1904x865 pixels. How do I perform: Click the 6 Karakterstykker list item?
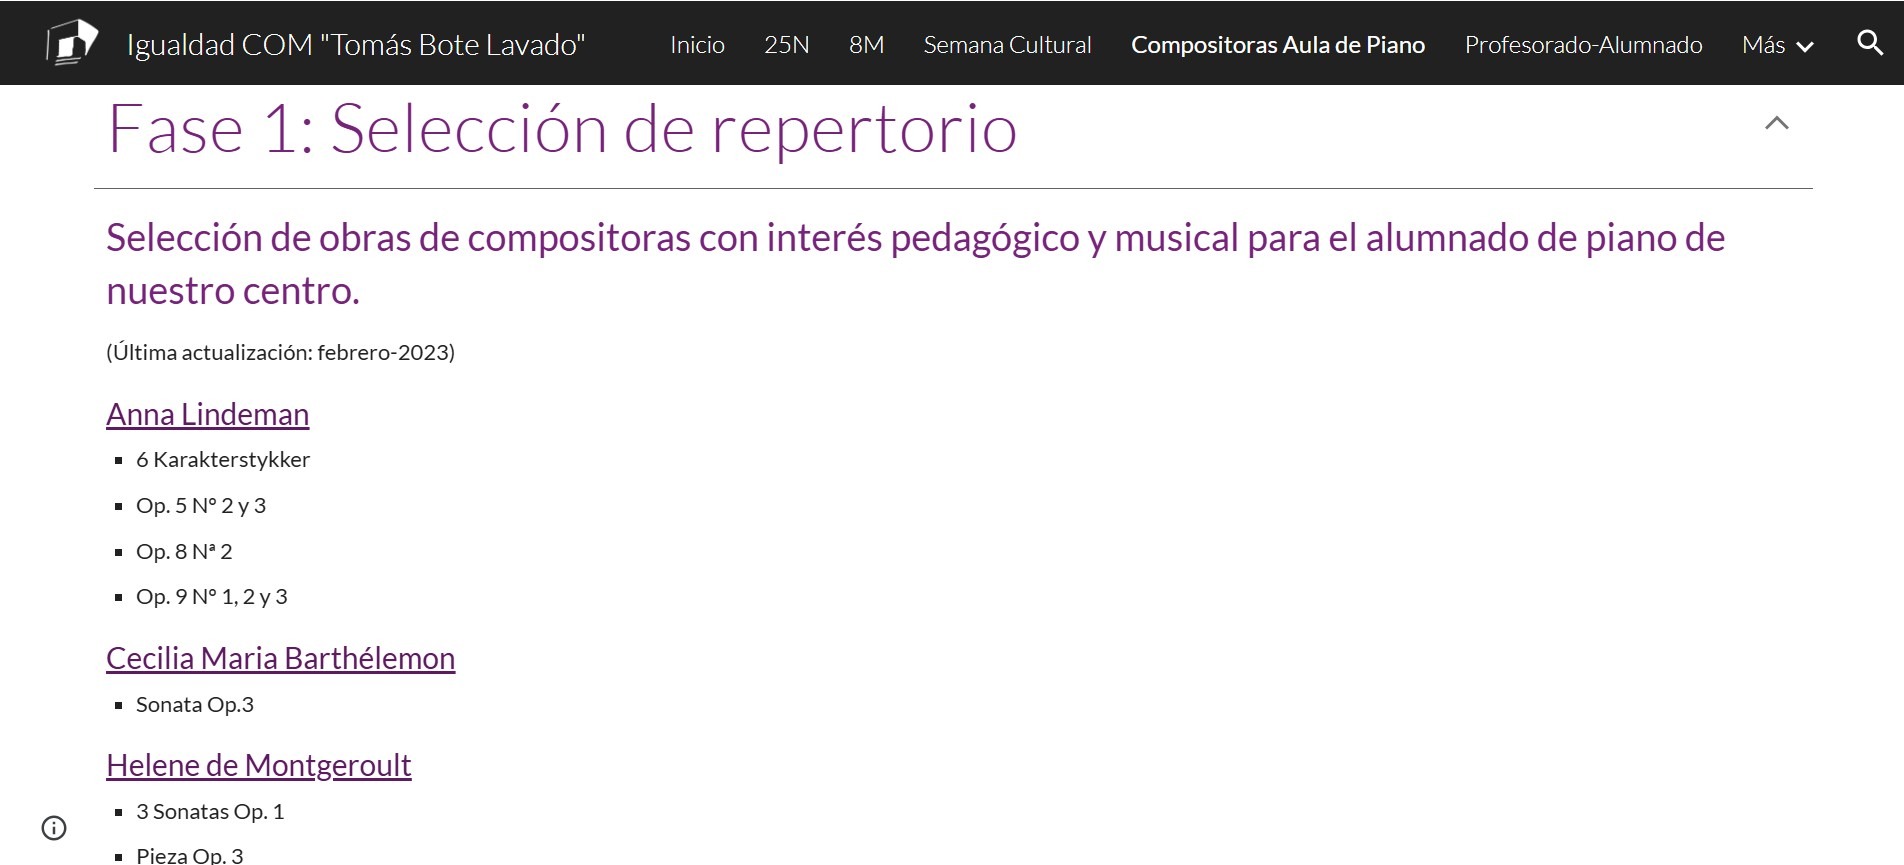point(223,460)
